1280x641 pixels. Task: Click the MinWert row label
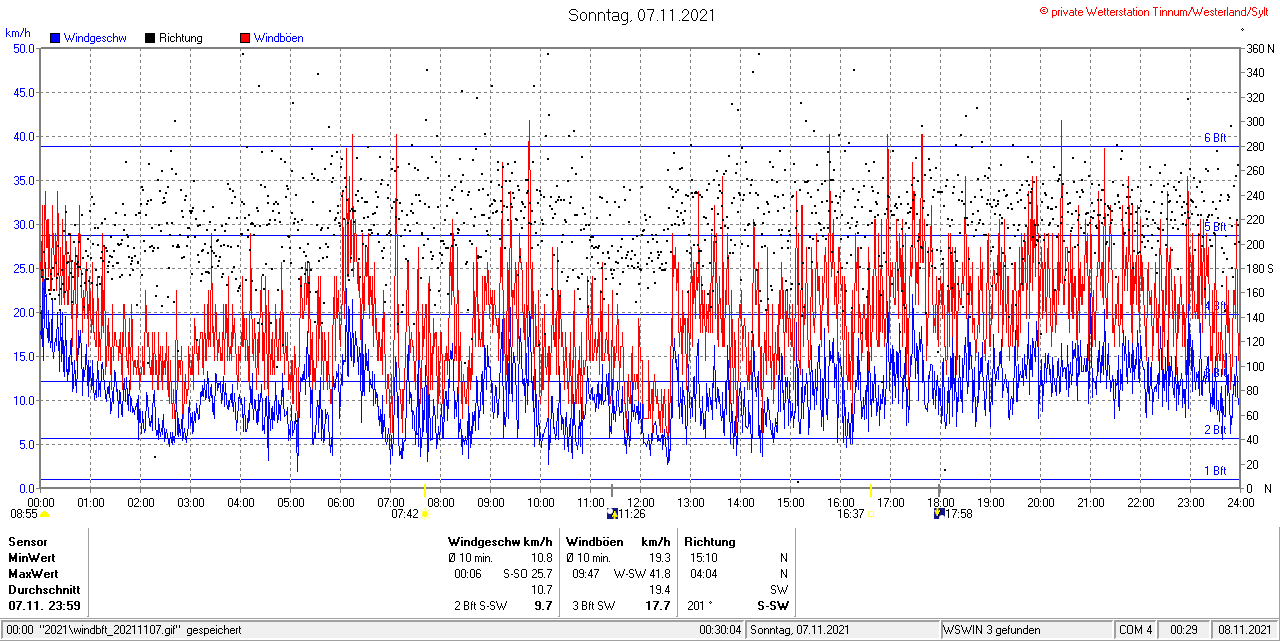[x=32, y=557]
